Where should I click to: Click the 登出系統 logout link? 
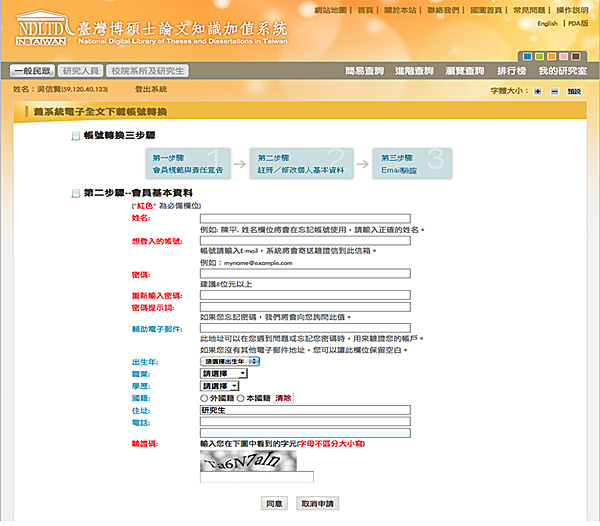(150, 90)
